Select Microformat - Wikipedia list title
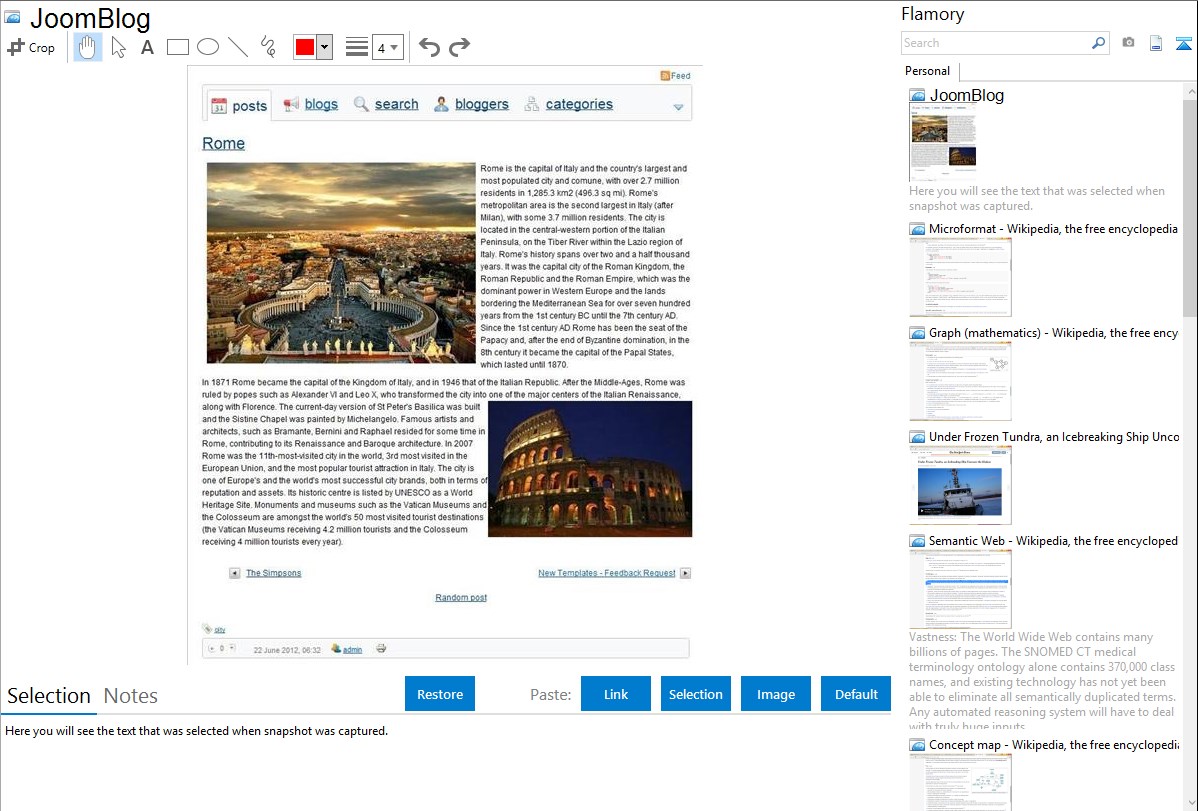Image resolution: width=1198 pixels, height=811 pixels. coord(1053,229)
